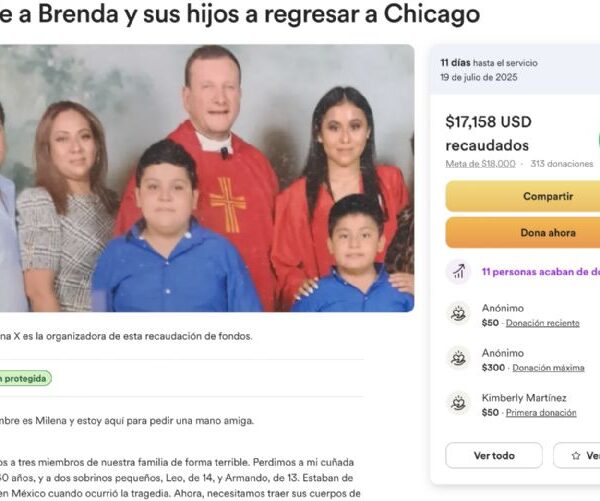This screenshot has height=501, width=600.
Task: Click the heart-hands icon beside $300 donation
Action: 458,358
